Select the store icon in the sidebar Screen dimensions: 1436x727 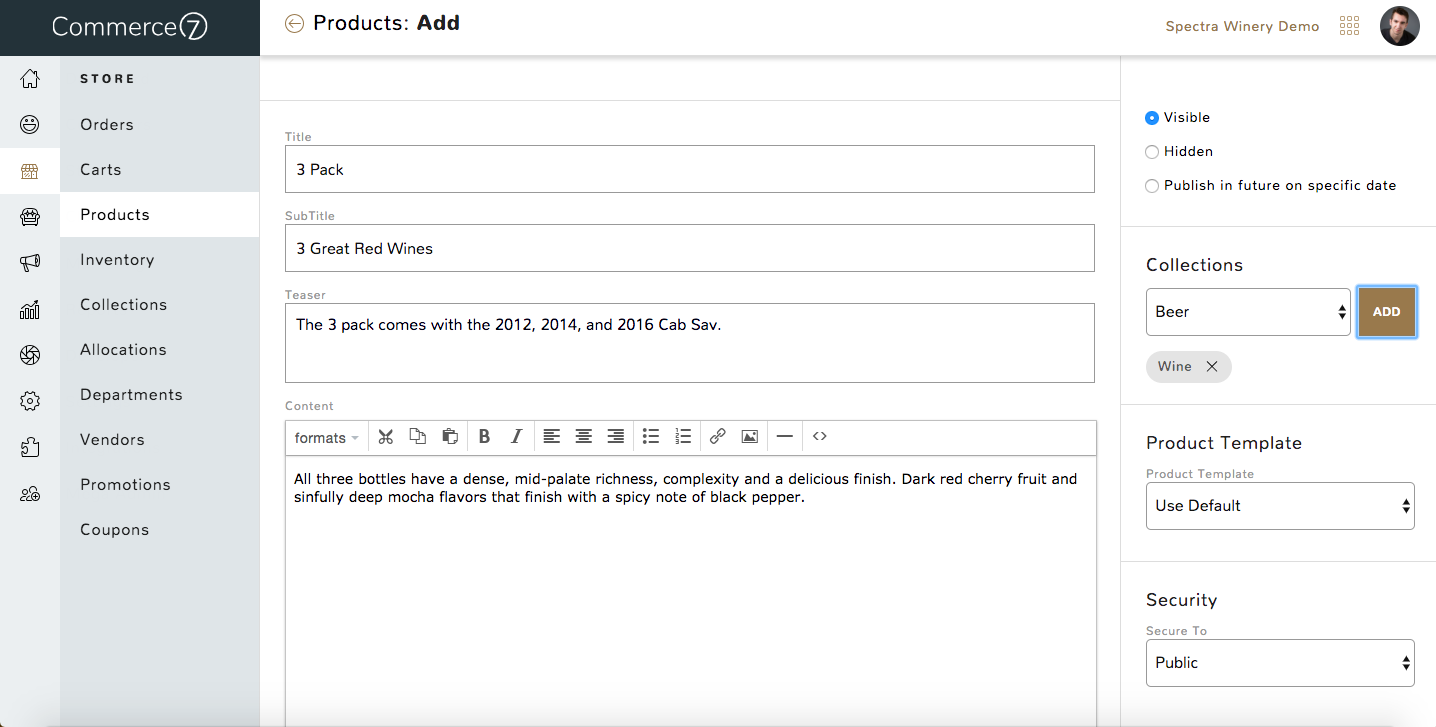point(30,171)
